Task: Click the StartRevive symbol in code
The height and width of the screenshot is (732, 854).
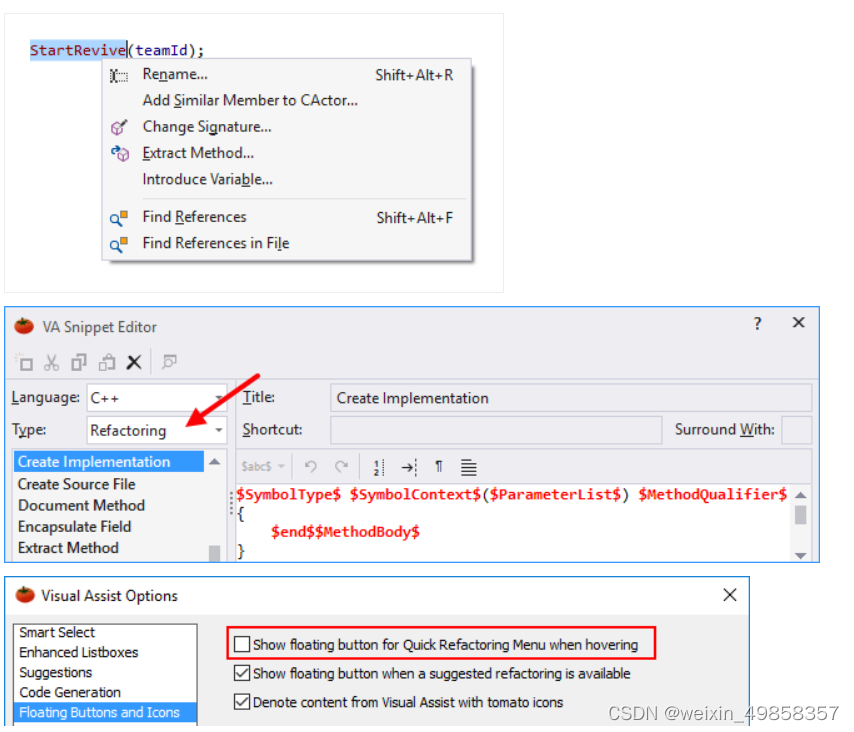Action: click(x=78, y=50)
